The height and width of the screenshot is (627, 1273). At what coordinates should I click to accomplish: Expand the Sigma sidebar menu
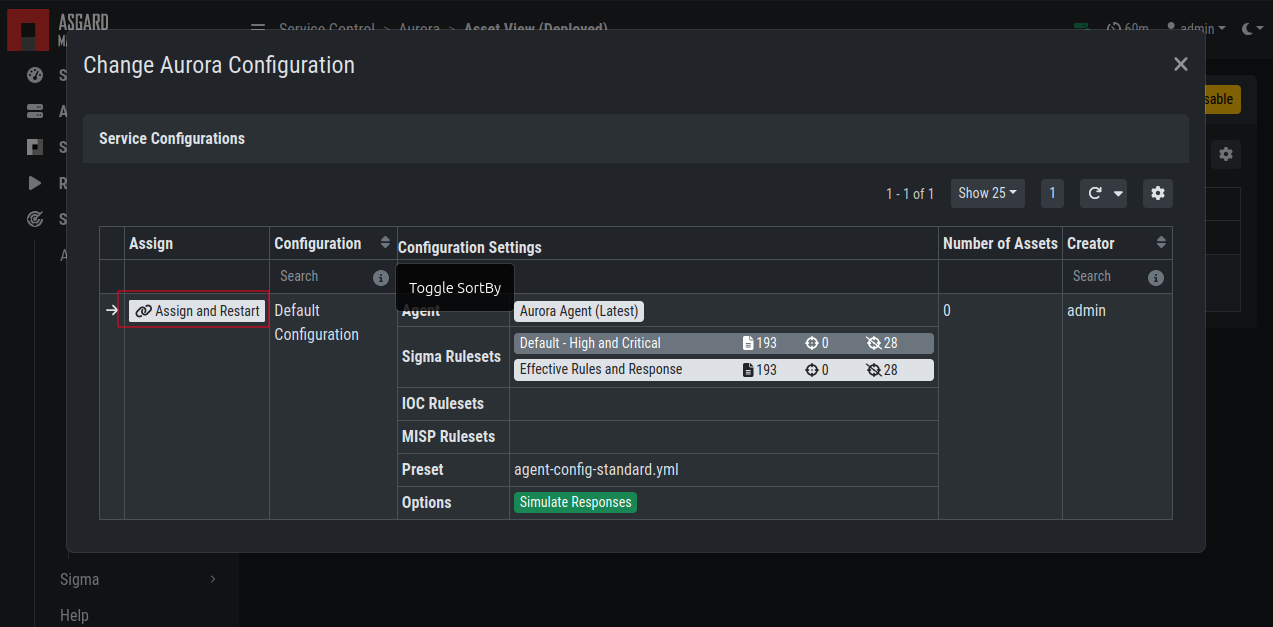138,579
